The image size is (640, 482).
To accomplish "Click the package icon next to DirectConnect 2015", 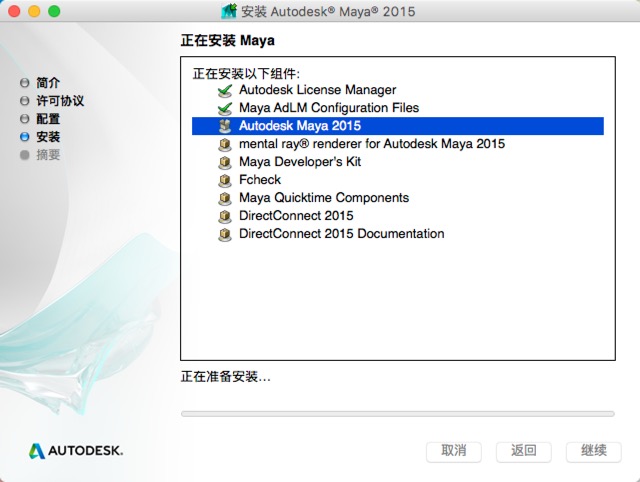I will pos(225,216).
